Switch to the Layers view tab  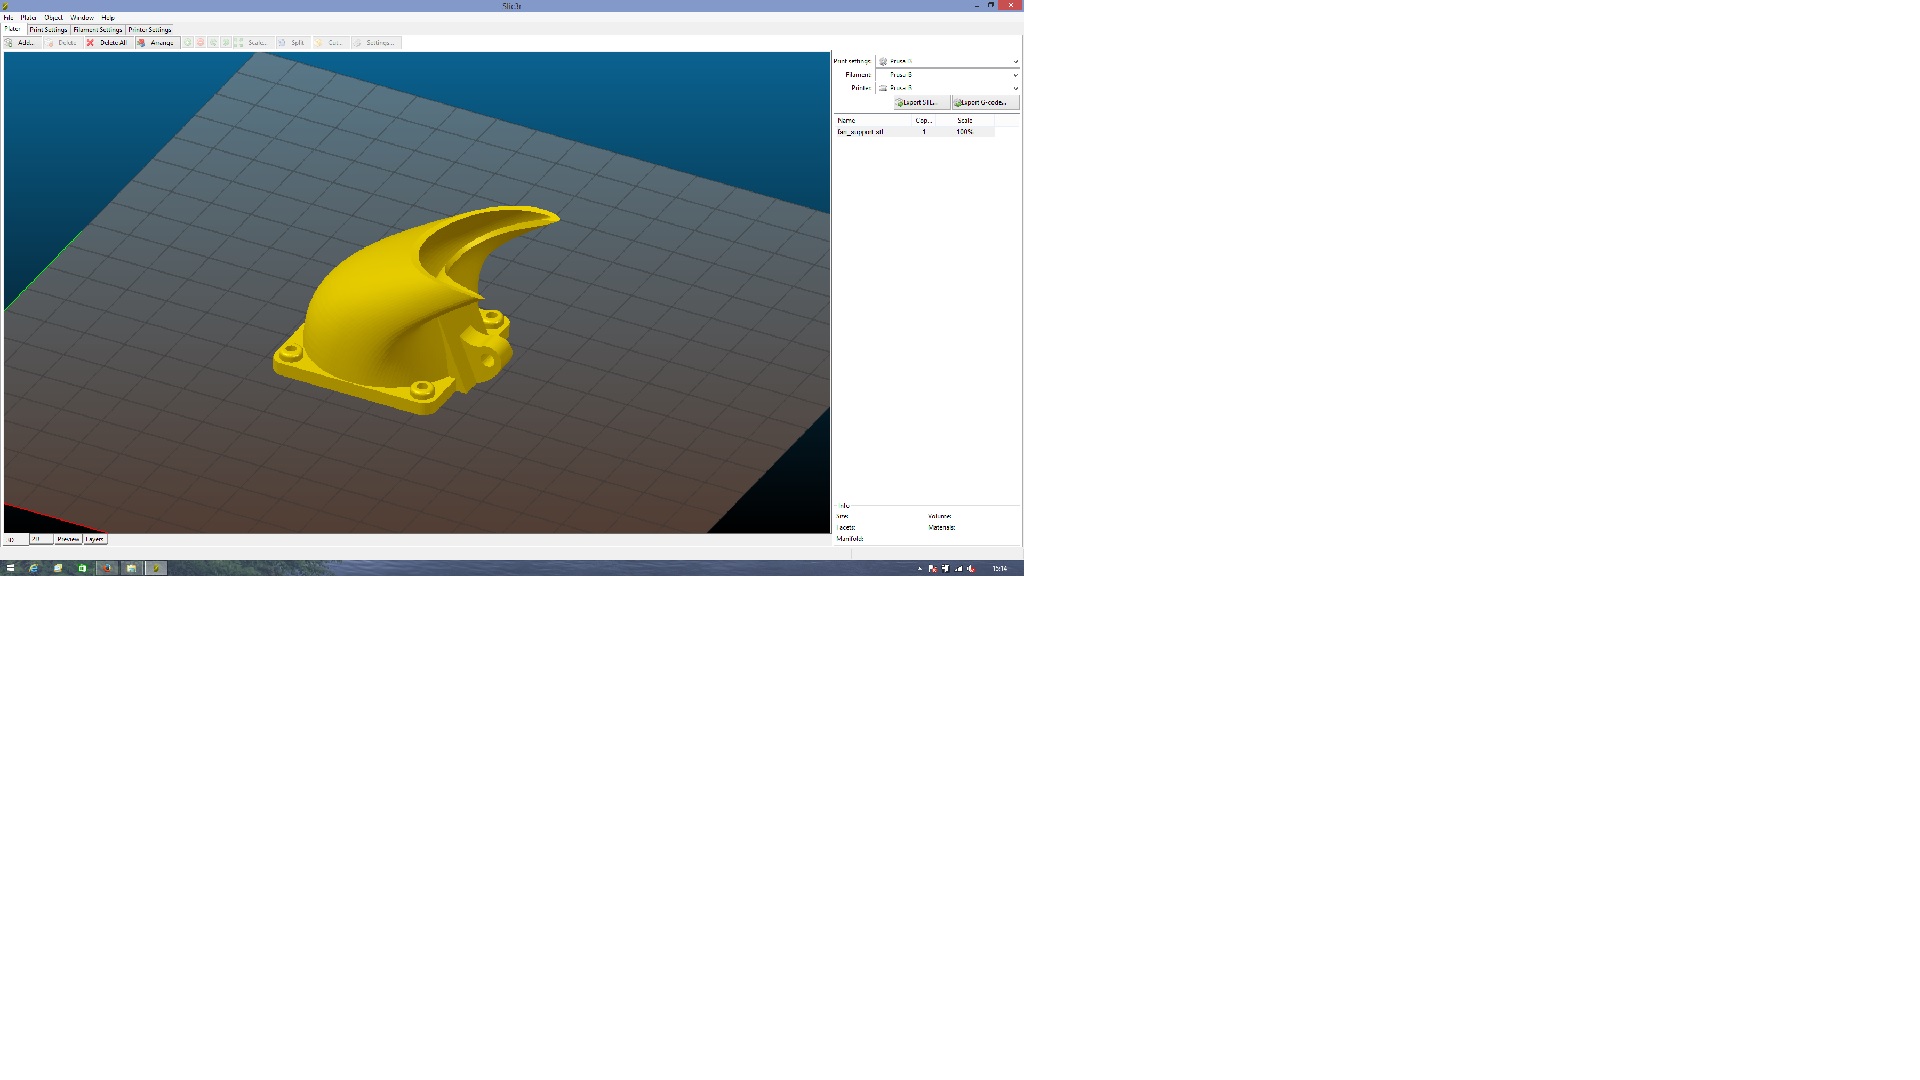(x=95, y=539)
